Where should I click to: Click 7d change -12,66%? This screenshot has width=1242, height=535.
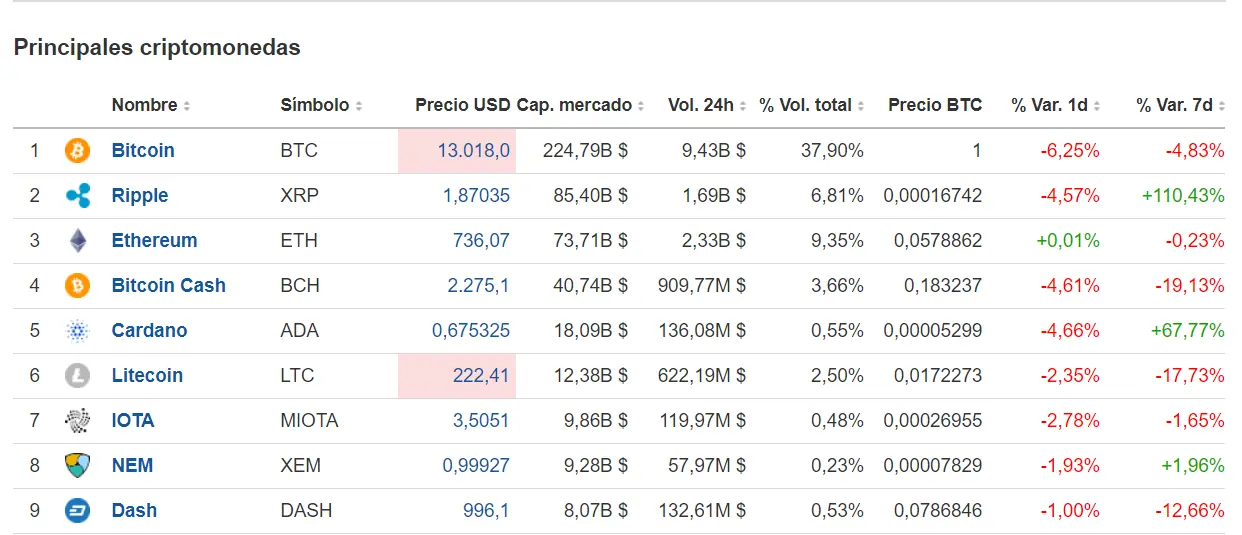coord(1190,511)
